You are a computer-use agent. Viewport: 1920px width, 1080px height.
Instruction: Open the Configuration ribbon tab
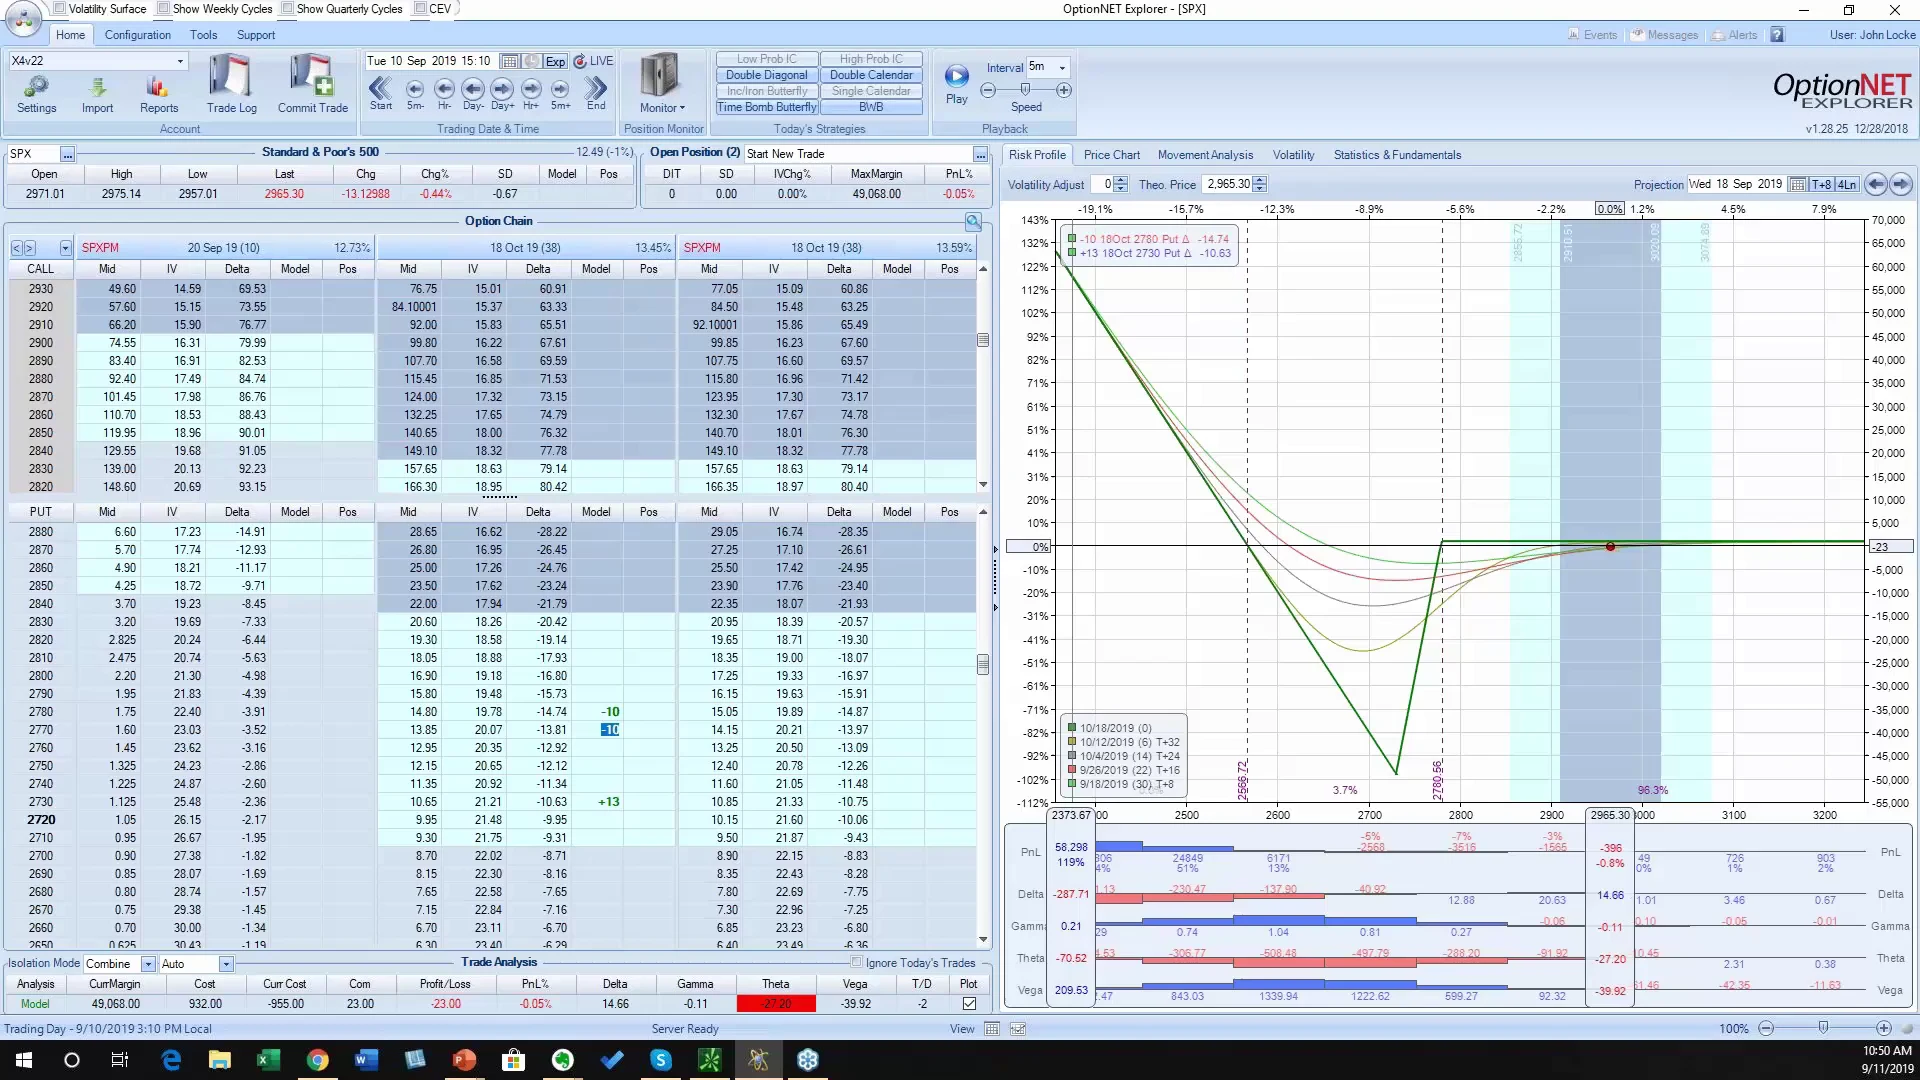[138, 35]
